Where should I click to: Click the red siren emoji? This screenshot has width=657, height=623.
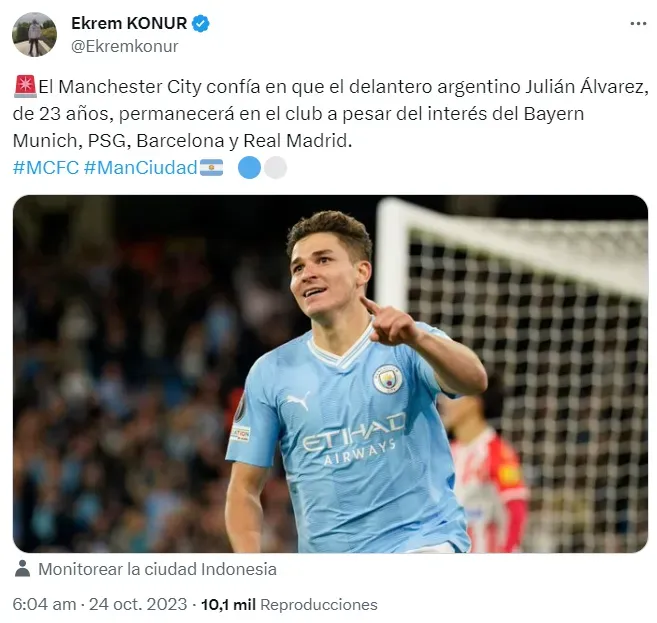tap(26, 86)
